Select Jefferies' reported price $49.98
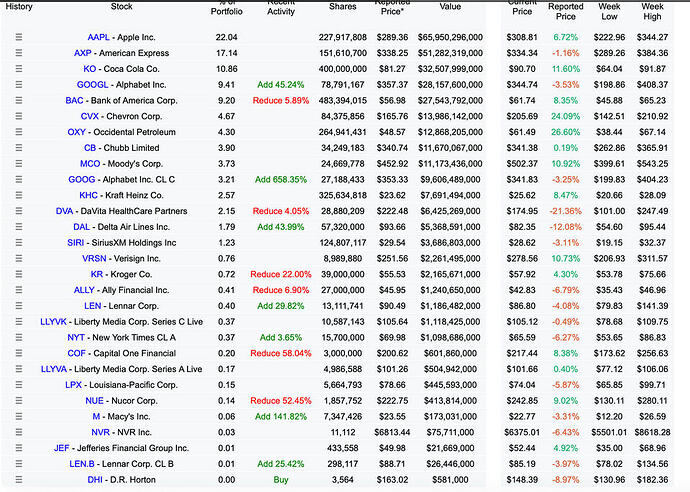This screenshot has height=492, width=690. tap(392, 448)
